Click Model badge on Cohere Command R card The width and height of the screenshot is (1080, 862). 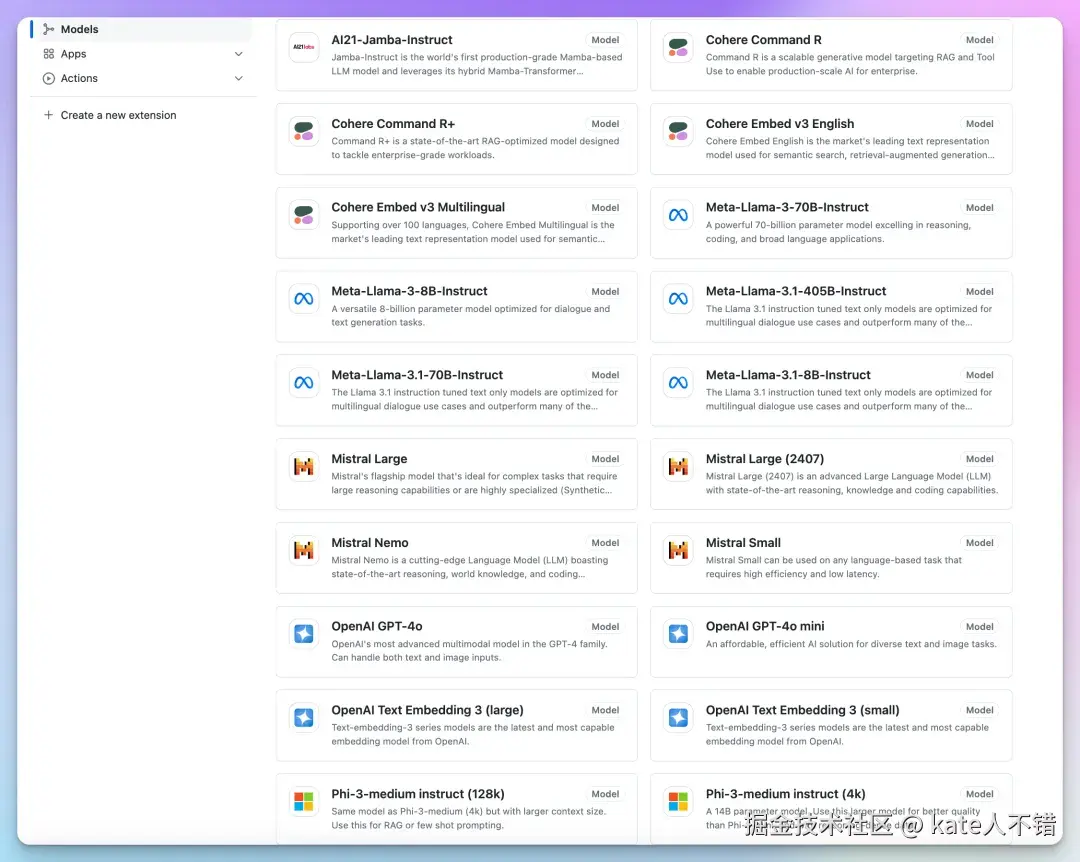[x=979, y=40]
